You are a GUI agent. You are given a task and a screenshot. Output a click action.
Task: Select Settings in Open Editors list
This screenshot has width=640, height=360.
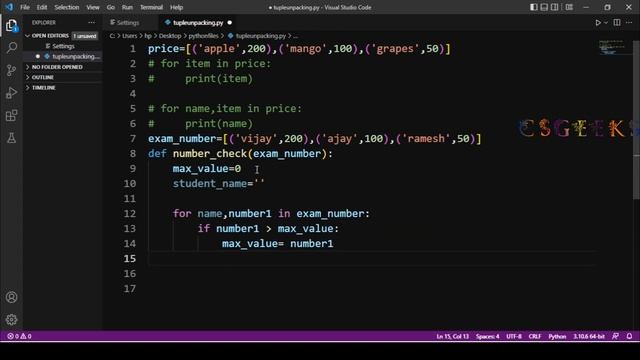coord(62,46)
